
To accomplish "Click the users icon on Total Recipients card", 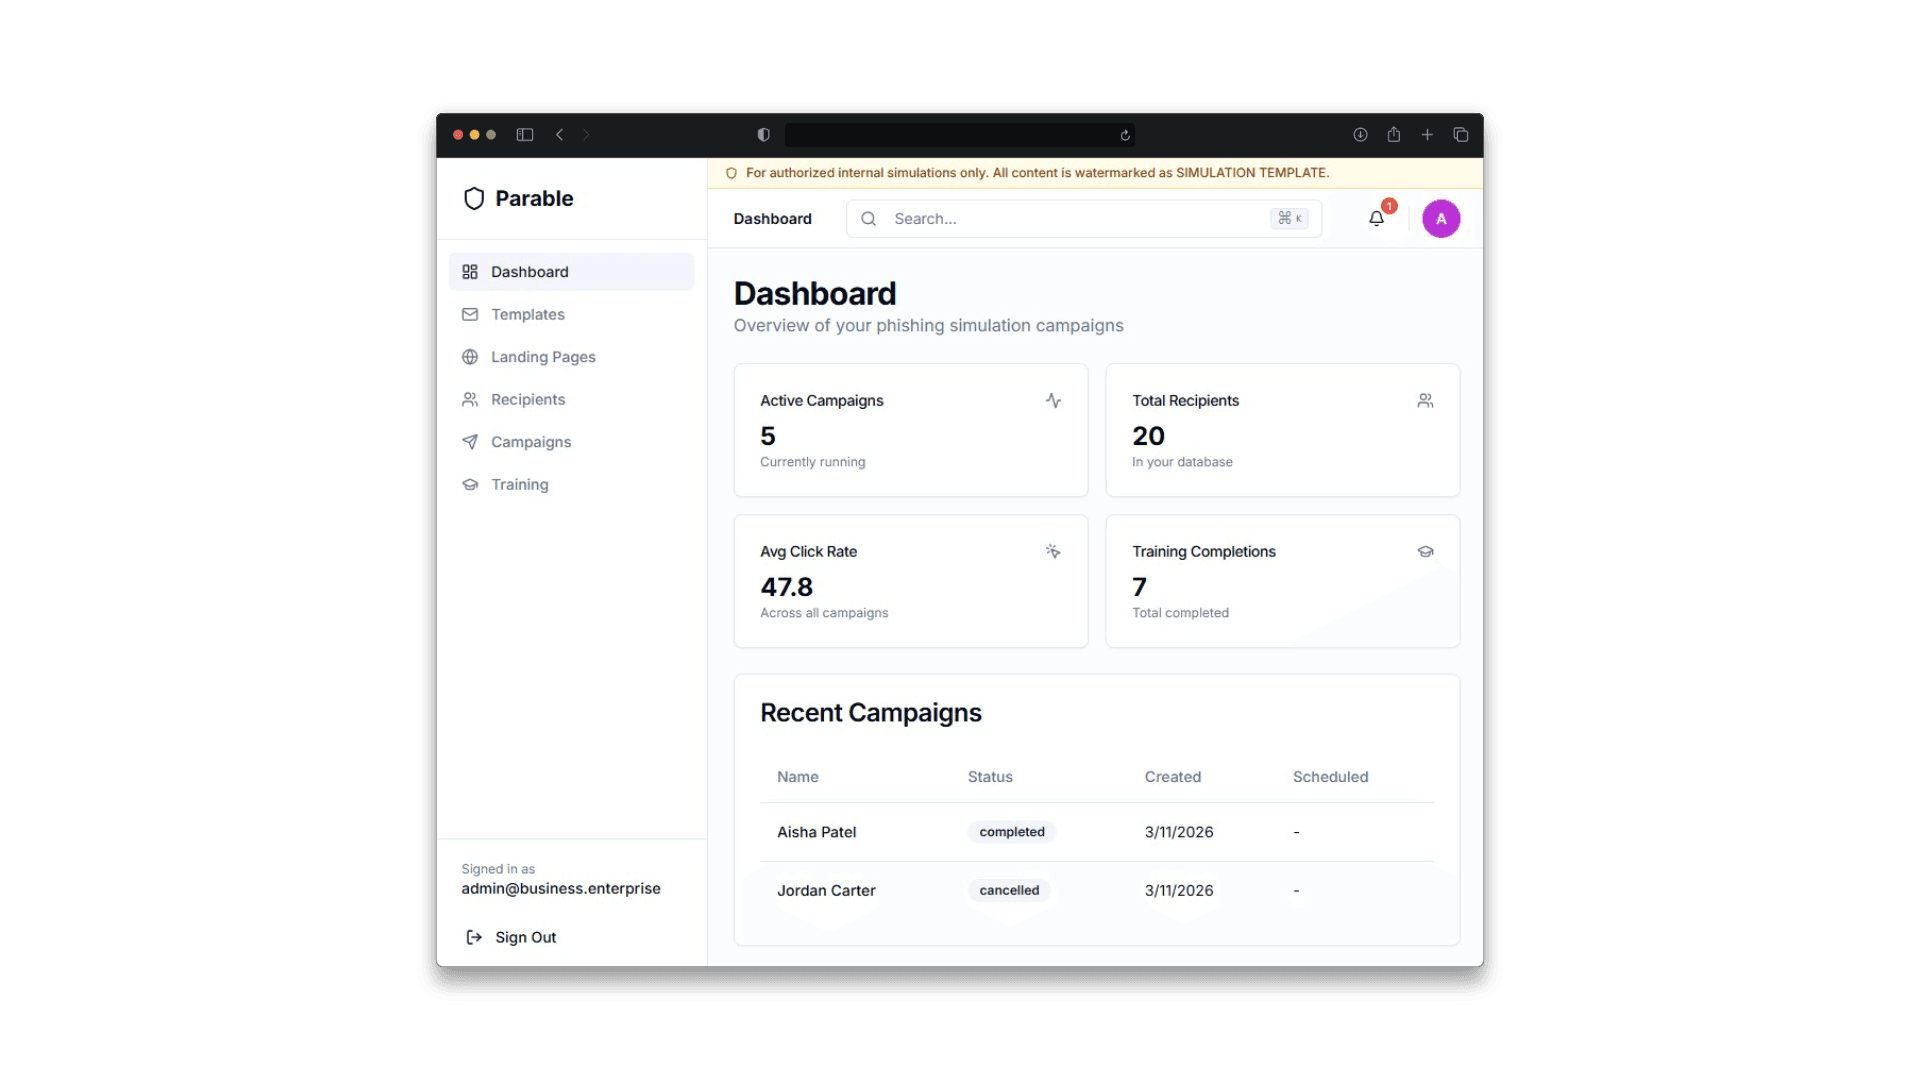I will tap(1425, 400).
